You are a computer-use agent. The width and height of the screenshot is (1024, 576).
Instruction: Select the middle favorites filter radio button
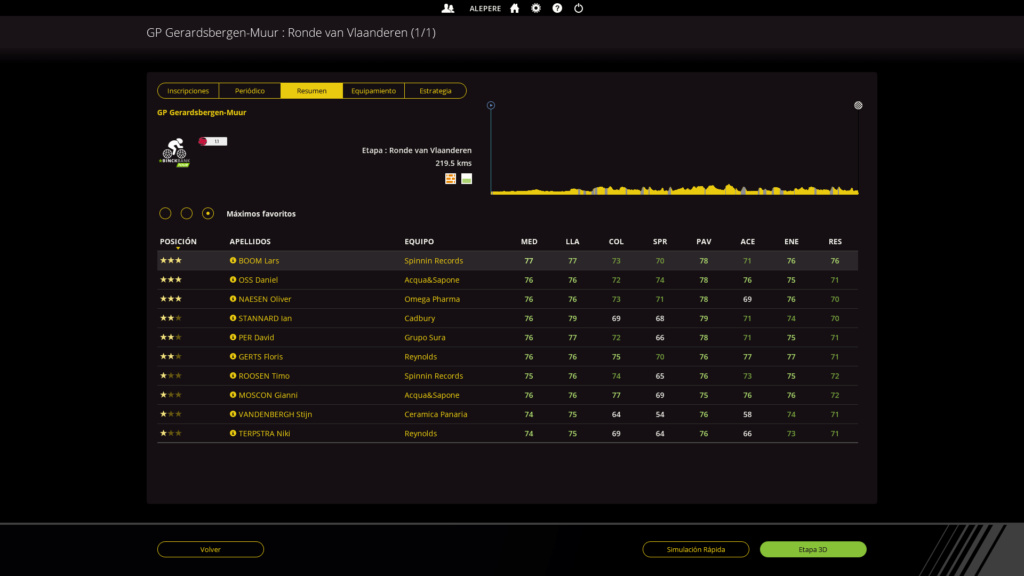tap(187, 214)
